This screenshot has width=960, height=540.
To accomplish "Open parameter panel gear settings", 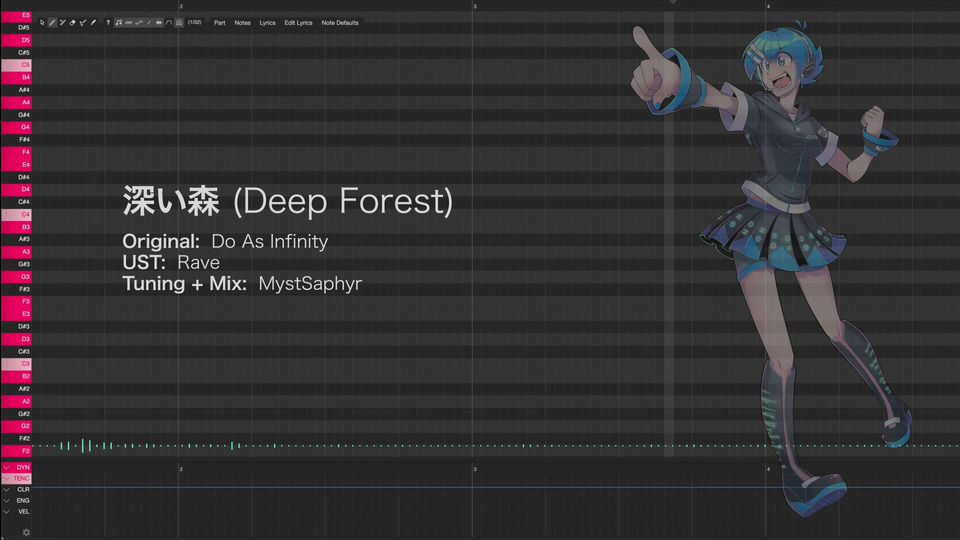I will click(x=26, y=532).
